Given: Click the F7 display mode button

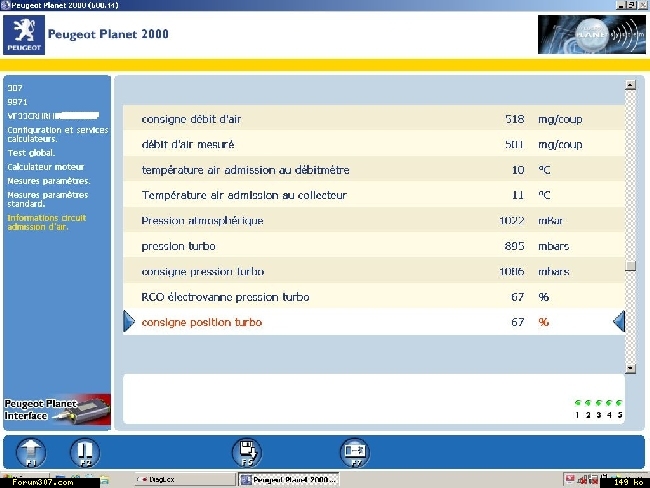Looking at the screenshot, I should pos(355,452).
